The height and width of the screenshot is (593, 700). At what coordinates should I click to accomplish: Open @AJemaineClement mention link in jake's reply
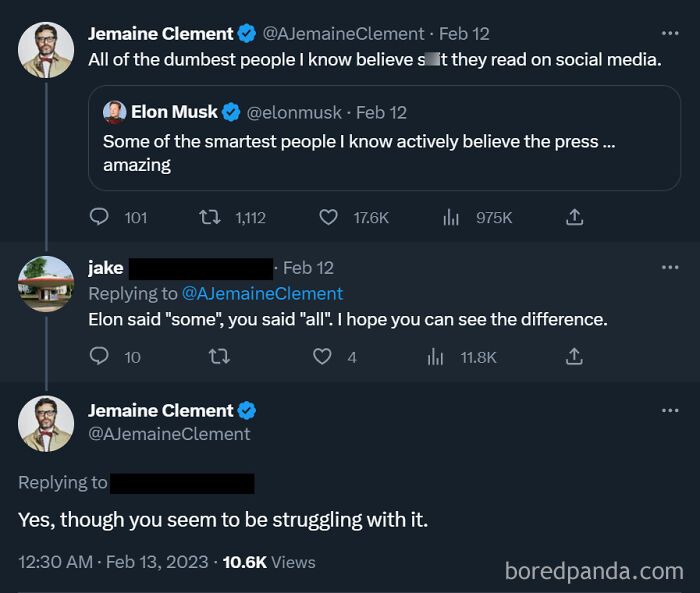[262, 293]
